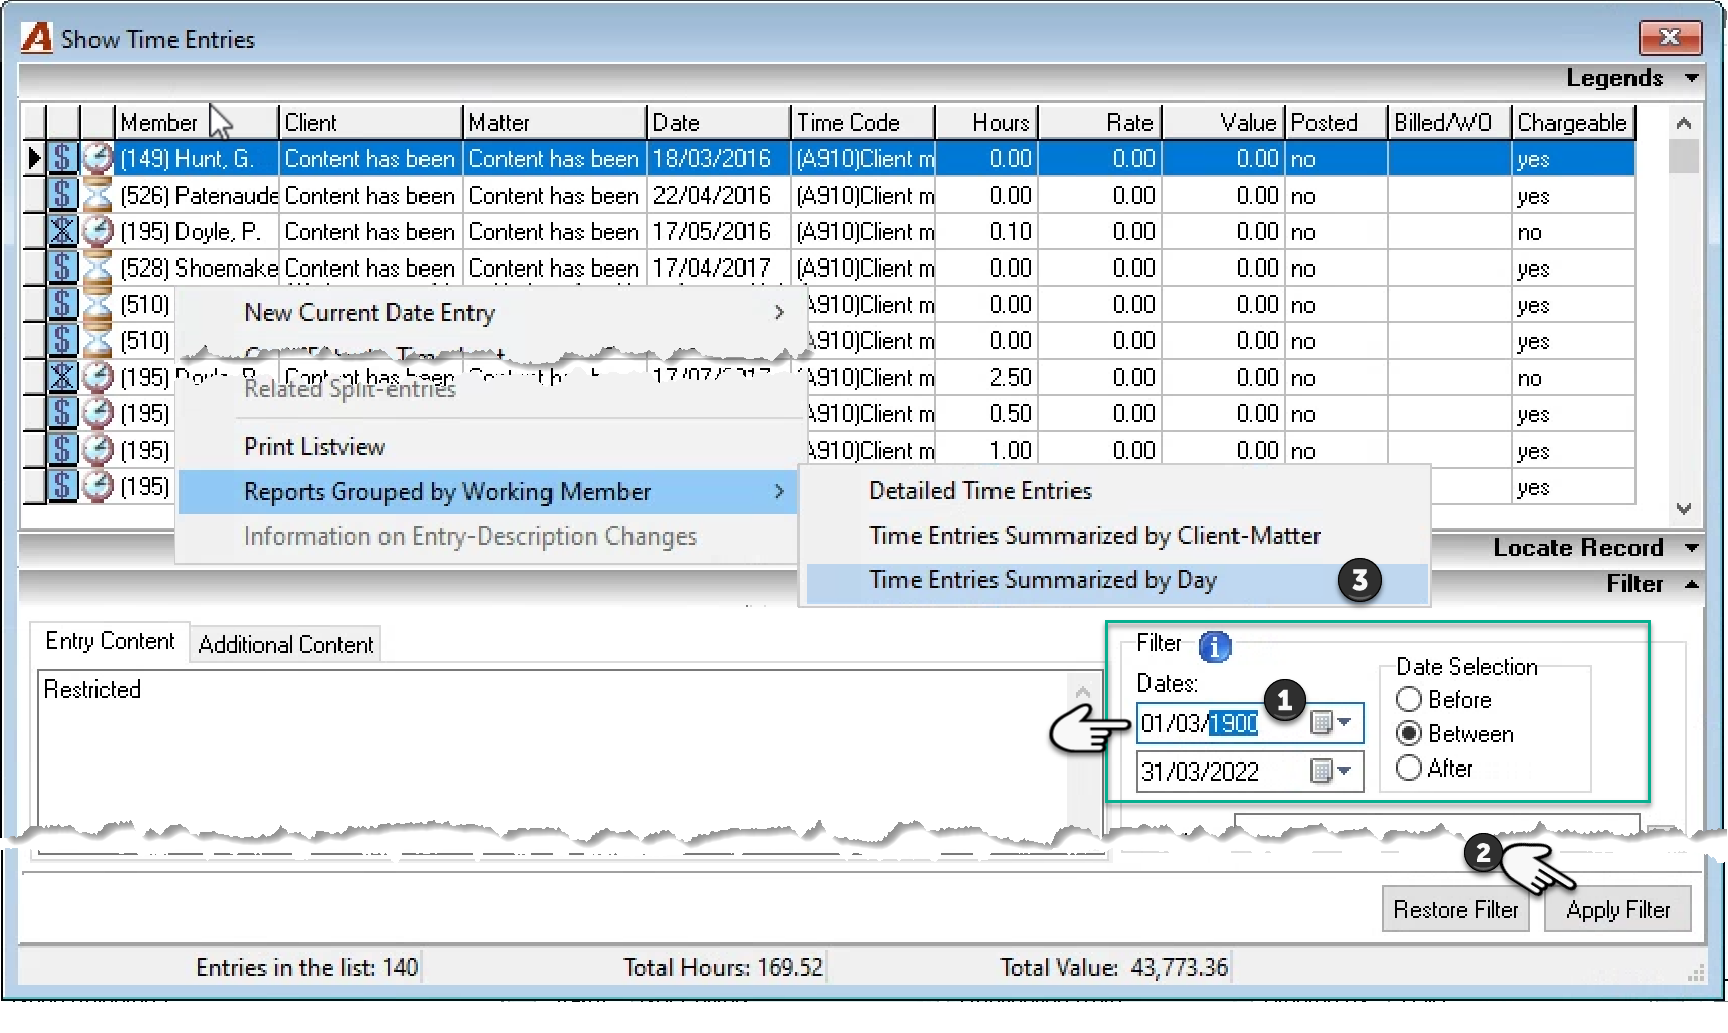Click the hourglass icon in the Shoemake row
The width and height of the screenshot is (1728, 1033).
97,267
